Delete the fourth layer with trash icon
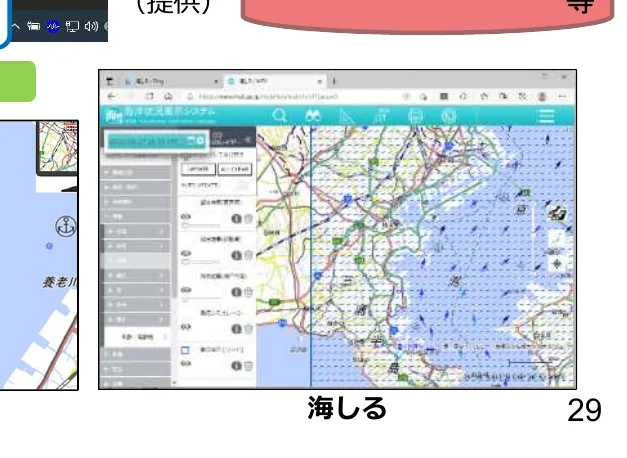Screen dimensions: 627x458 pyautogui.click(x=248, y=329)
